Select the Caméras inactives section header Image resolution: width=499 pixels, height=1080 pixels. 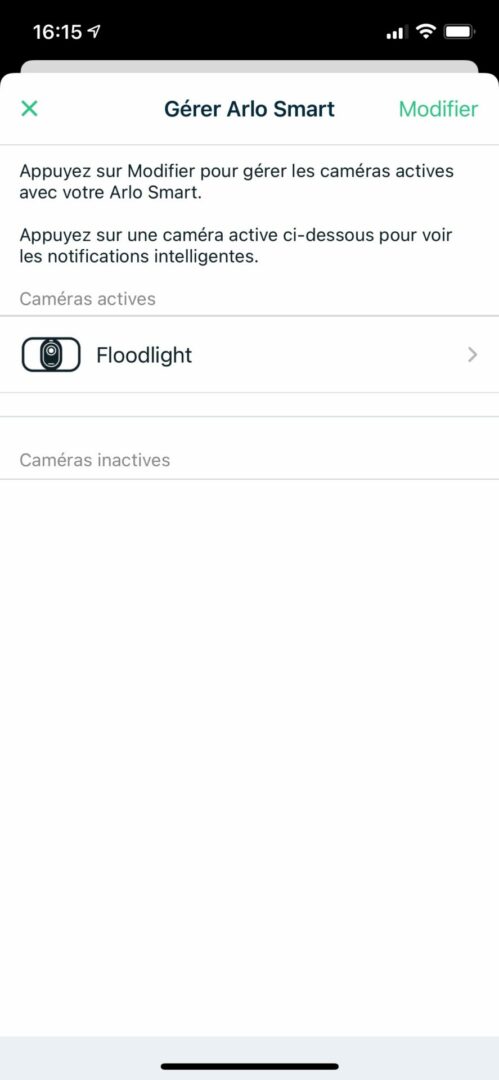94,460
